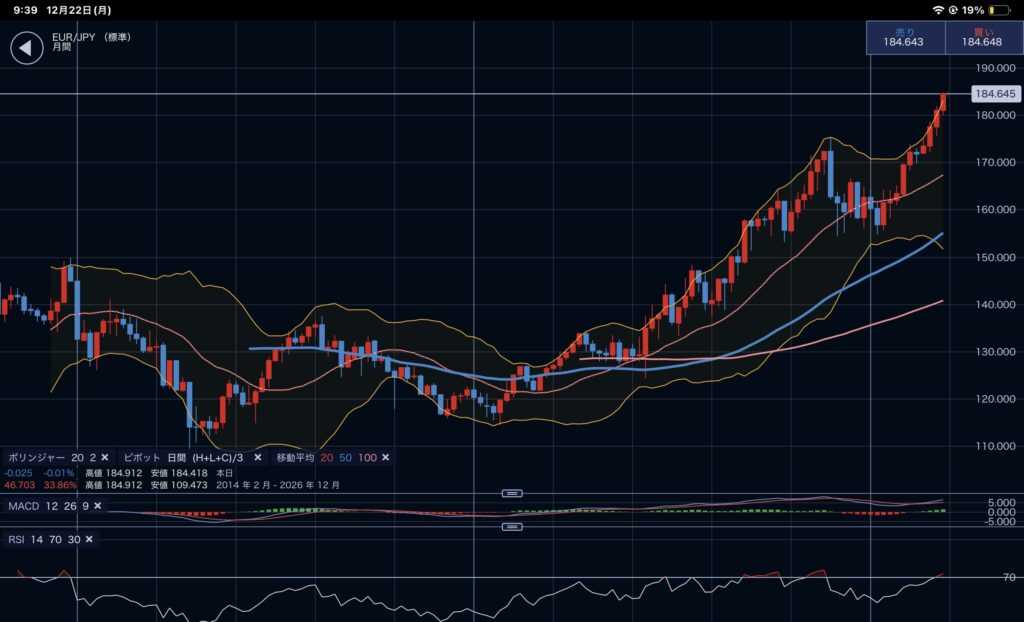Grab the resize handle below MACD panel
This screenshot has width=1024, height=622.
512,526
